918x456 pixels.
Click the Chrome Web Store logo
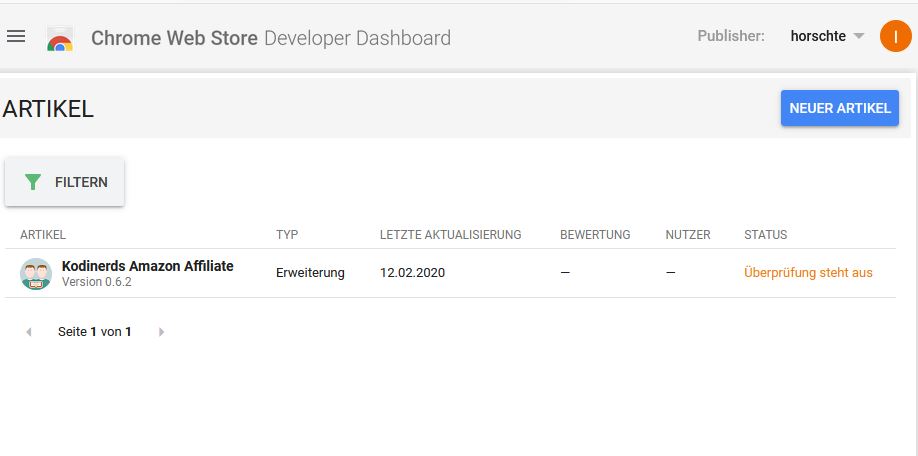60,39
